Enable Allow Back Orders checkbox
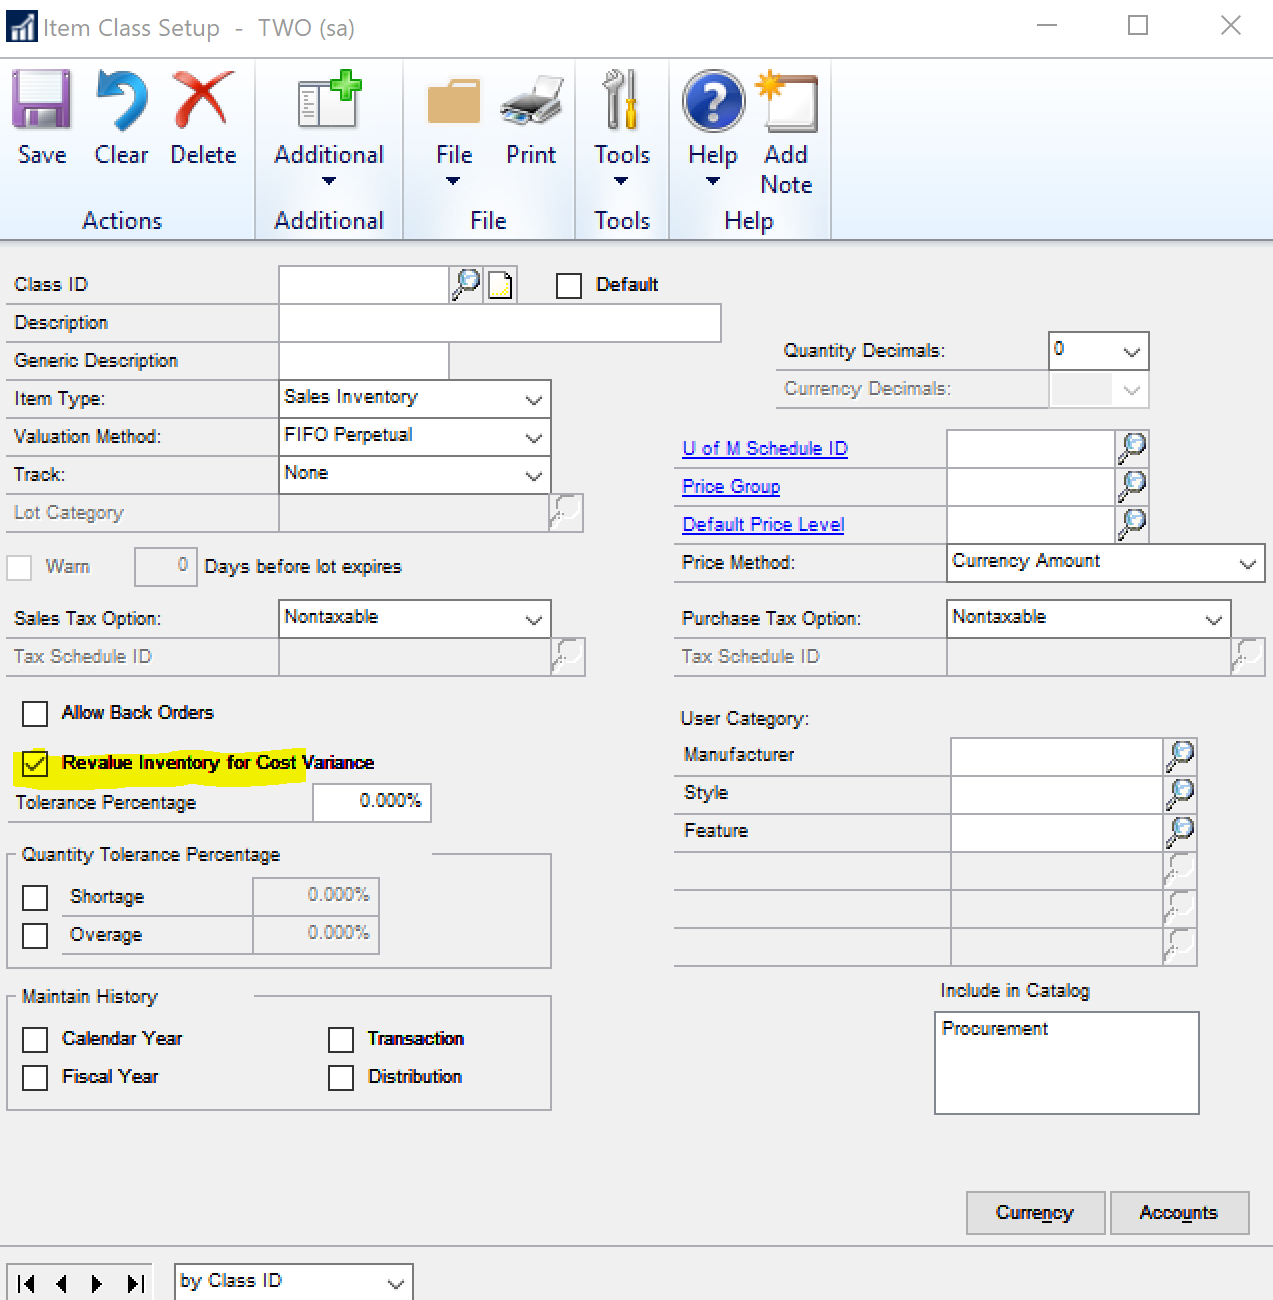This screenshot has height=1300, width=1273. click(x=35, y=714)
